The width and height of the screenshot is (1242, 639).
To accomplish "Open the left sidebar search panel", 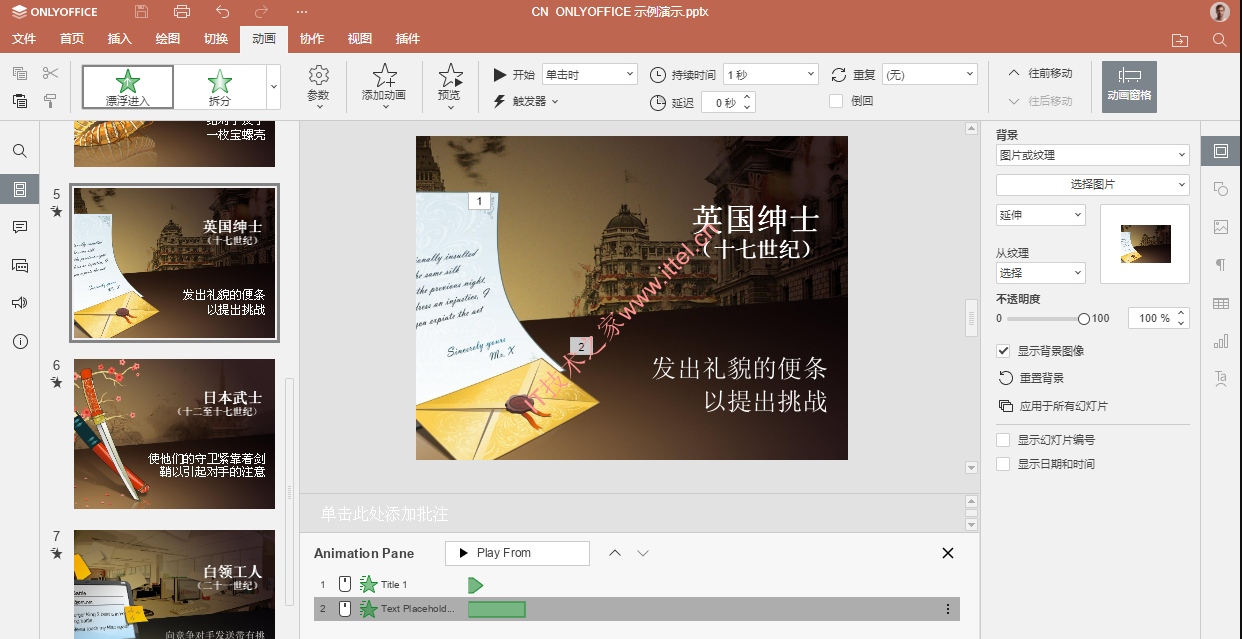I will click(x=20, y=151).
